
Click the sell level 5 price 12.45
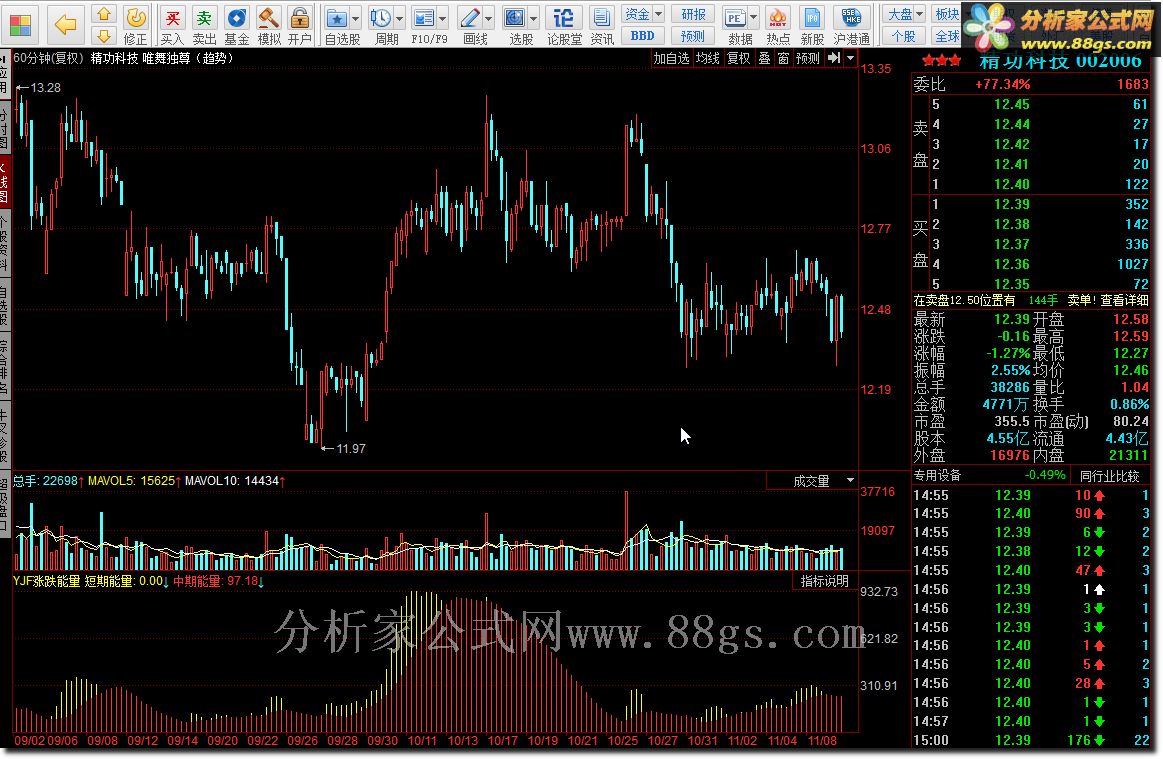(x=1012, y=105)
